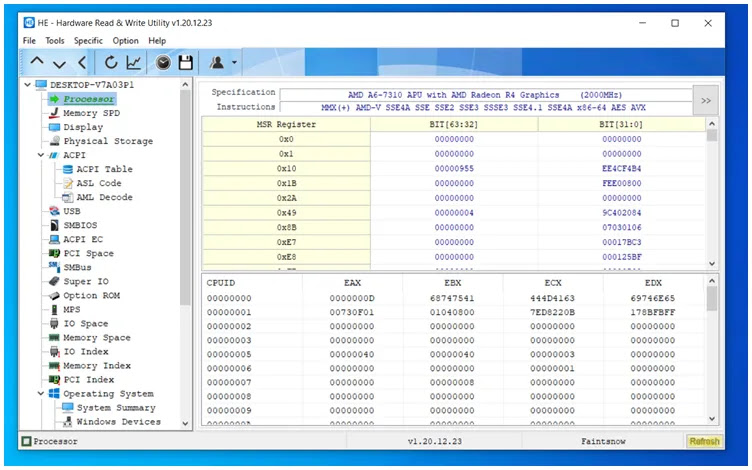The image size is (752, 470).
Task: Open Physical Storage in the tree
Action: point(108,141)
